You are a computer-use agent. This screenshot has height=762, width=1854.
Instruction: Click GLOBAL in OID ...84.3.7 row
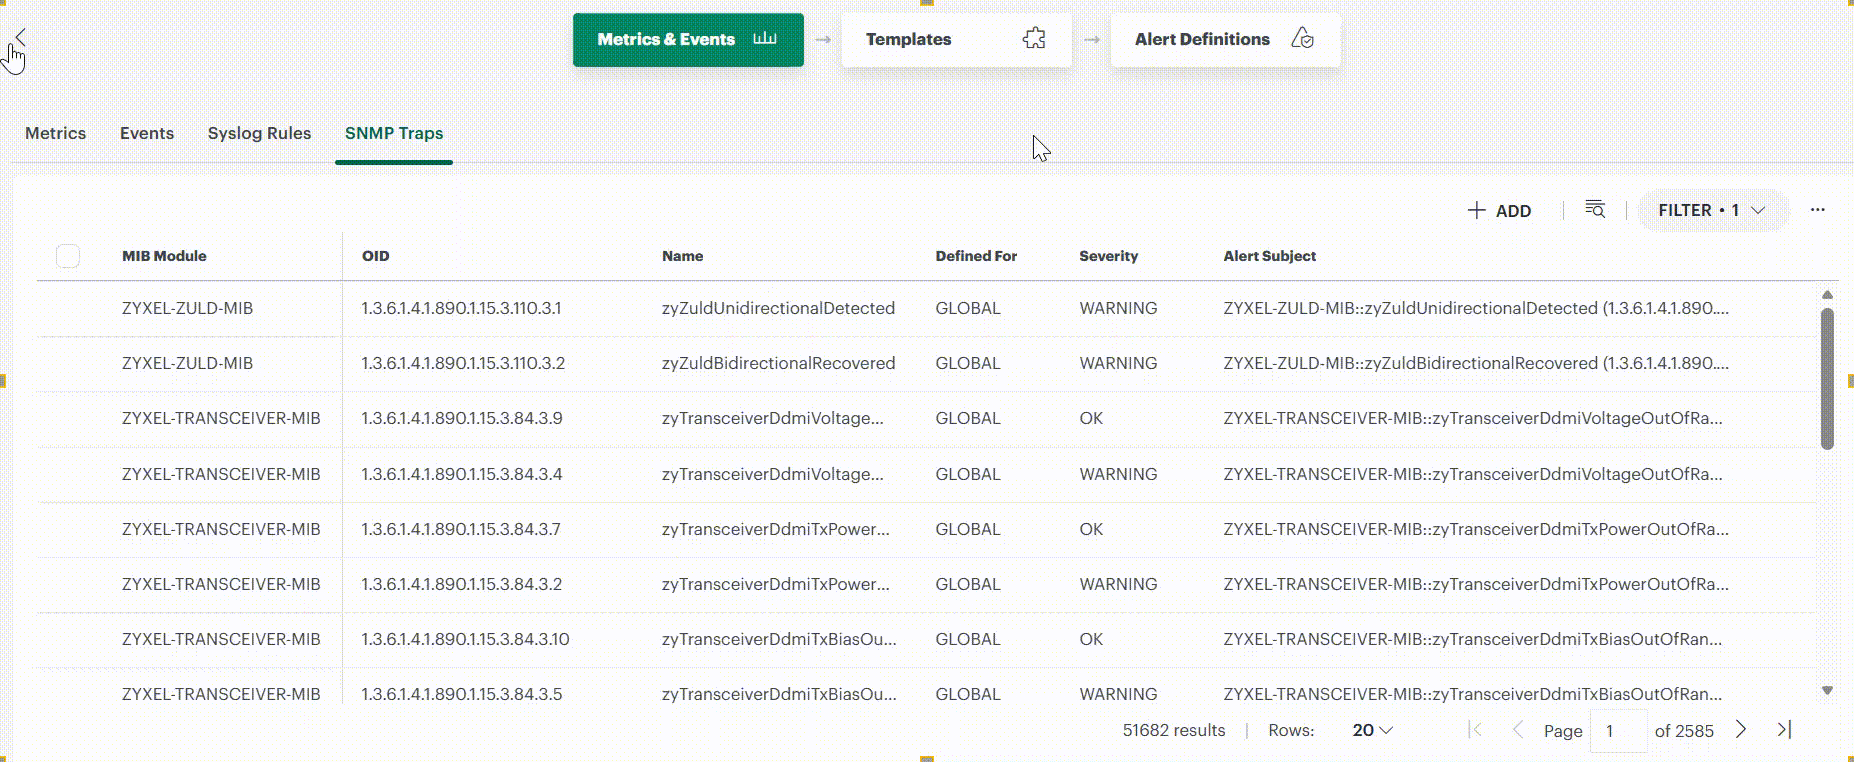click(x=968, y=529)
